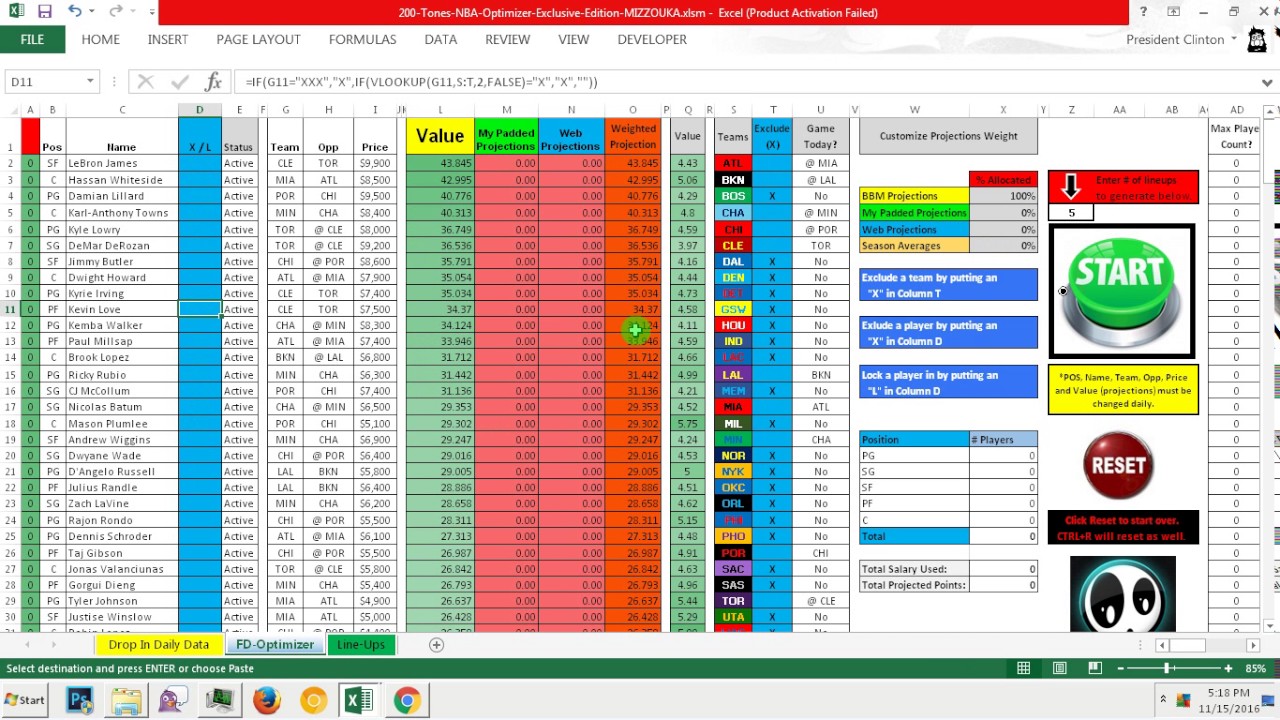
Task: Click the 85% zoom level
Action: pyautogui.click(x=1257, y=668)
